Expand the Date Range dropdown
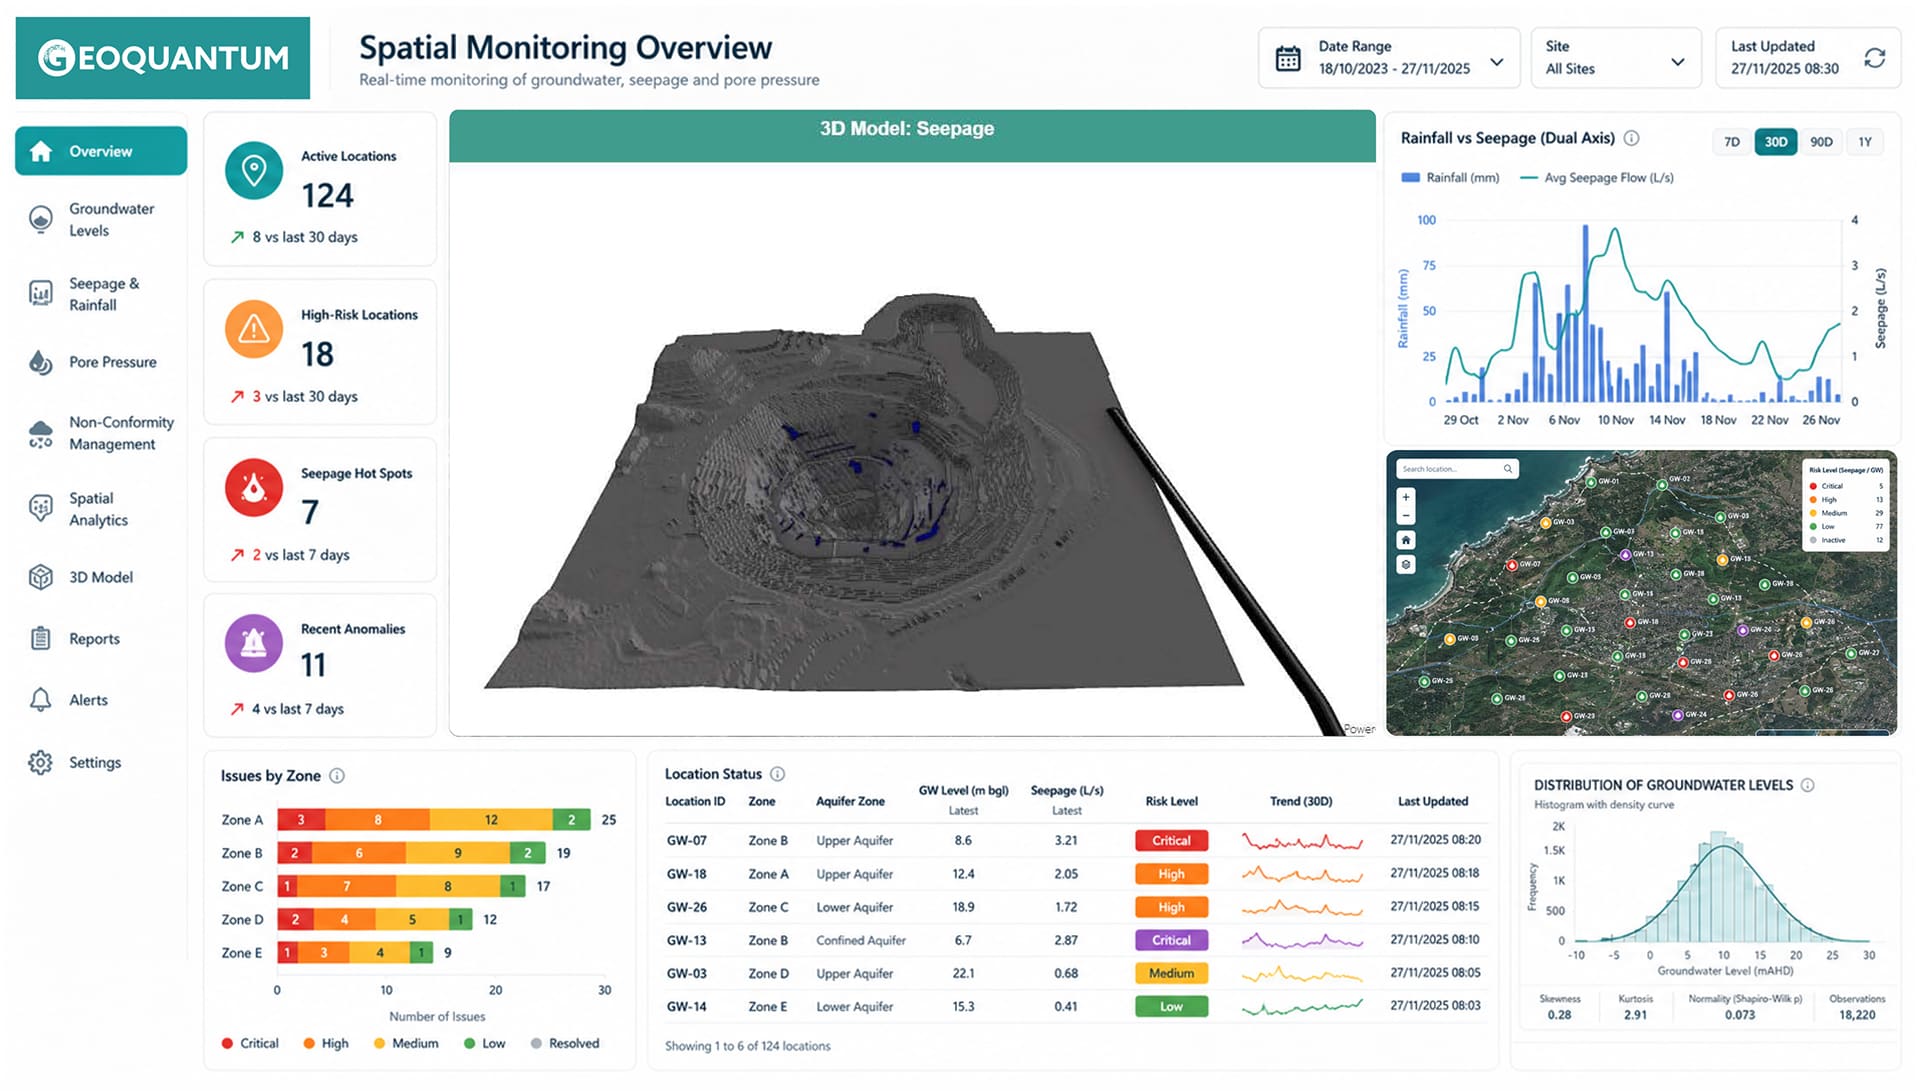The height and width of the screenshot is (1091, 1920). click(1496, 62)
